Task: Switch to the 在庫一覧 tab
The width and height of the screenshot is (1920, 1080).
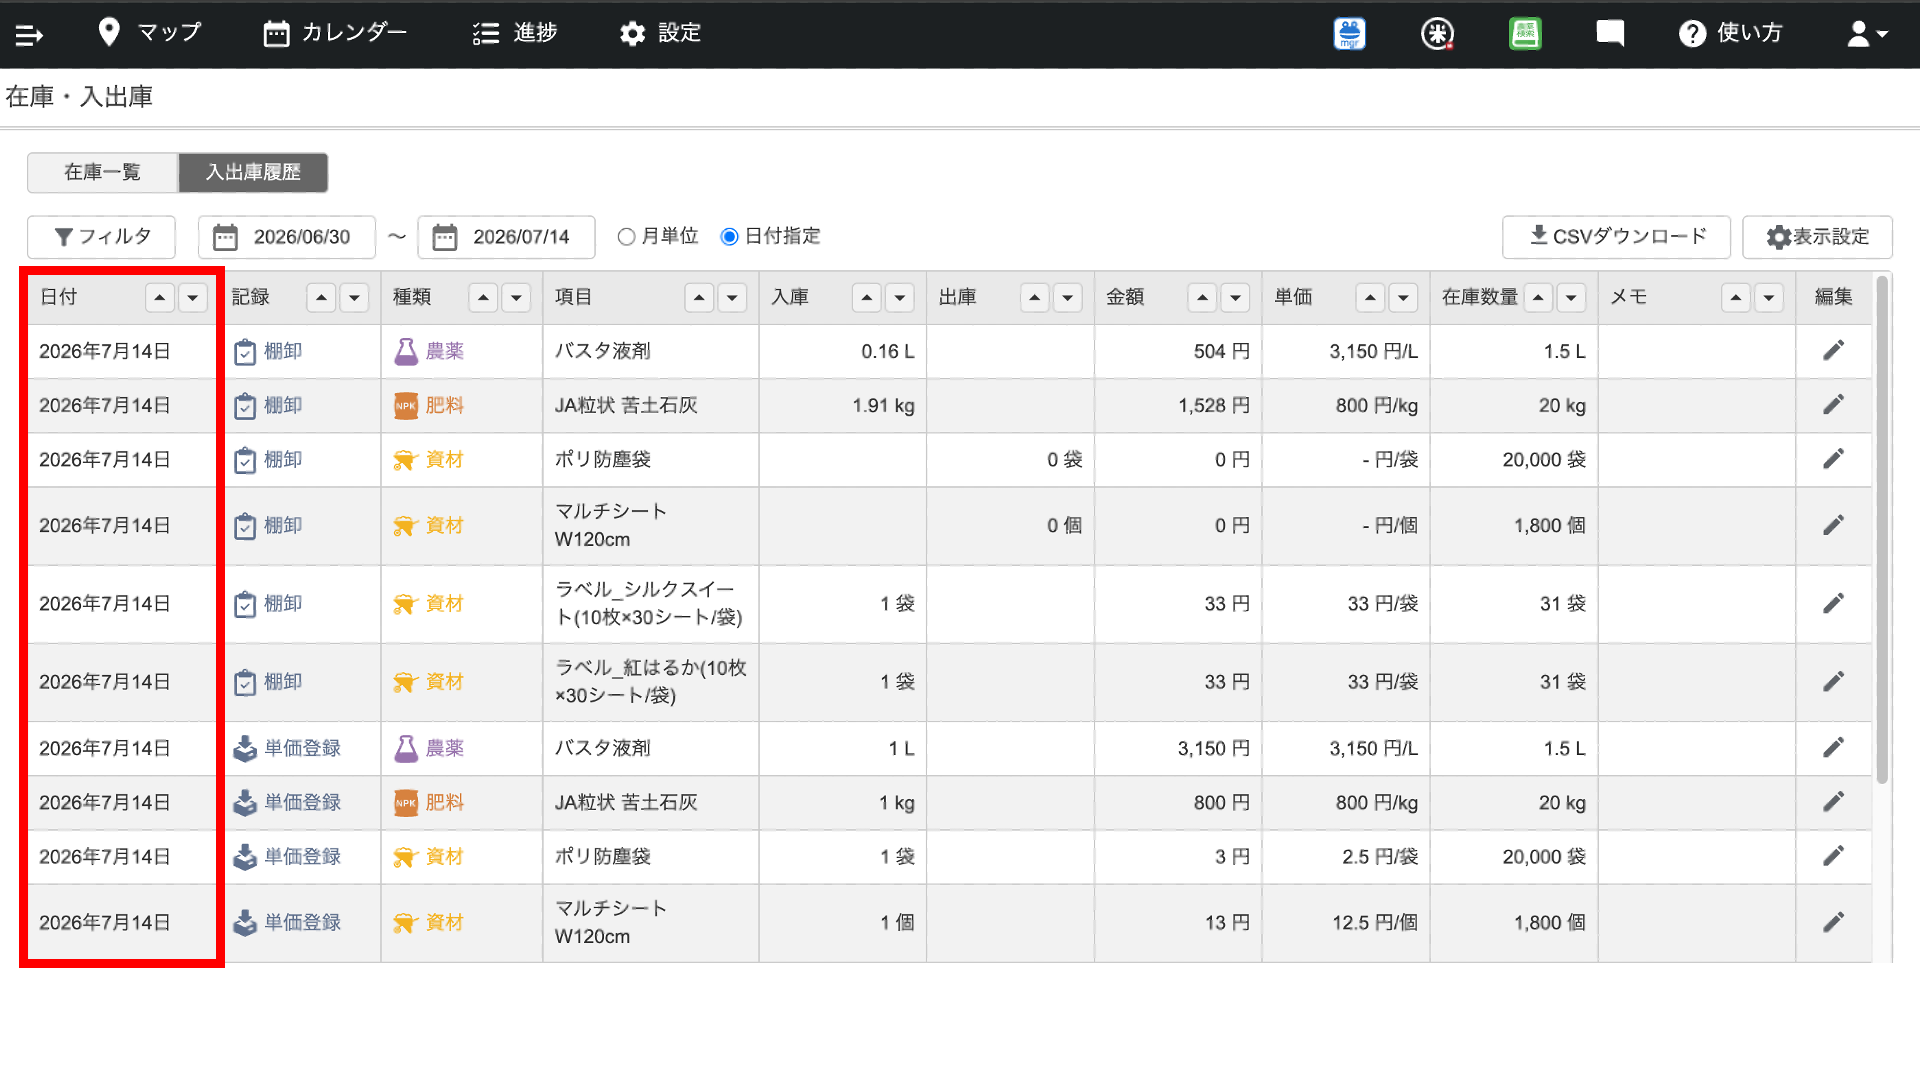Action: click(103, 172)
